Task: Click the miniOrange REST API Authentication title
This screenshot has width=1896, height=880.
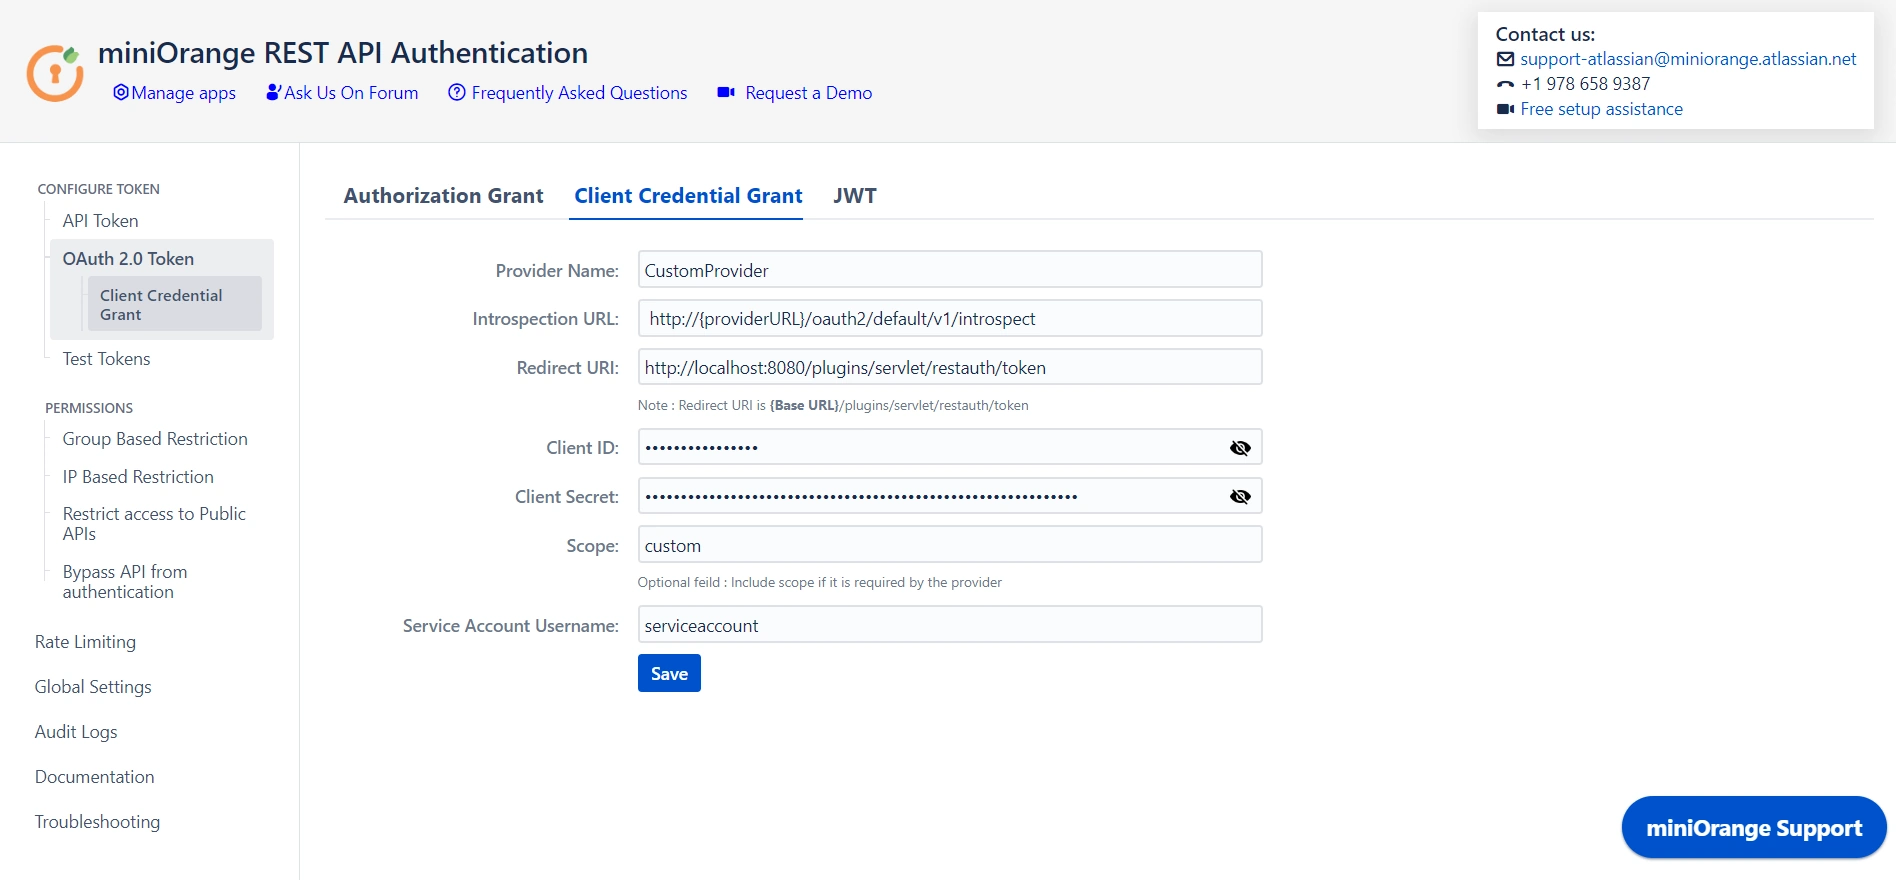Action: pyautogui.click(x=343, y=52)
